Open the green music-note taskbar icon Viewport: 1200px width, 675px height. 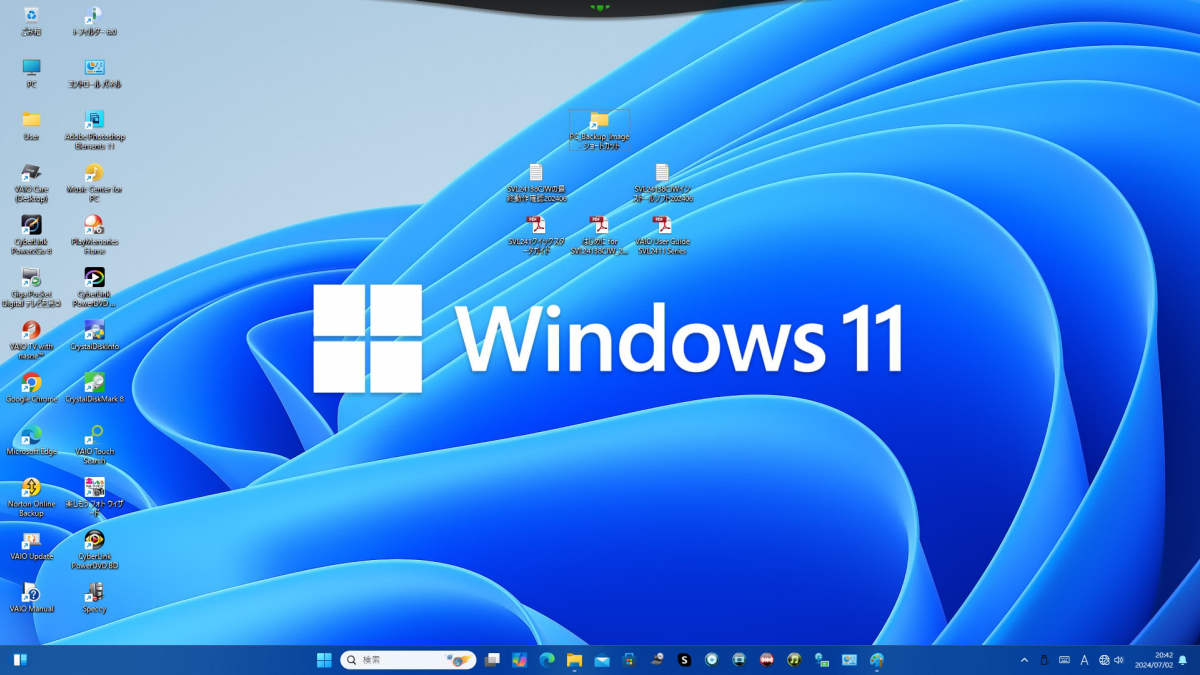point(794,660)
